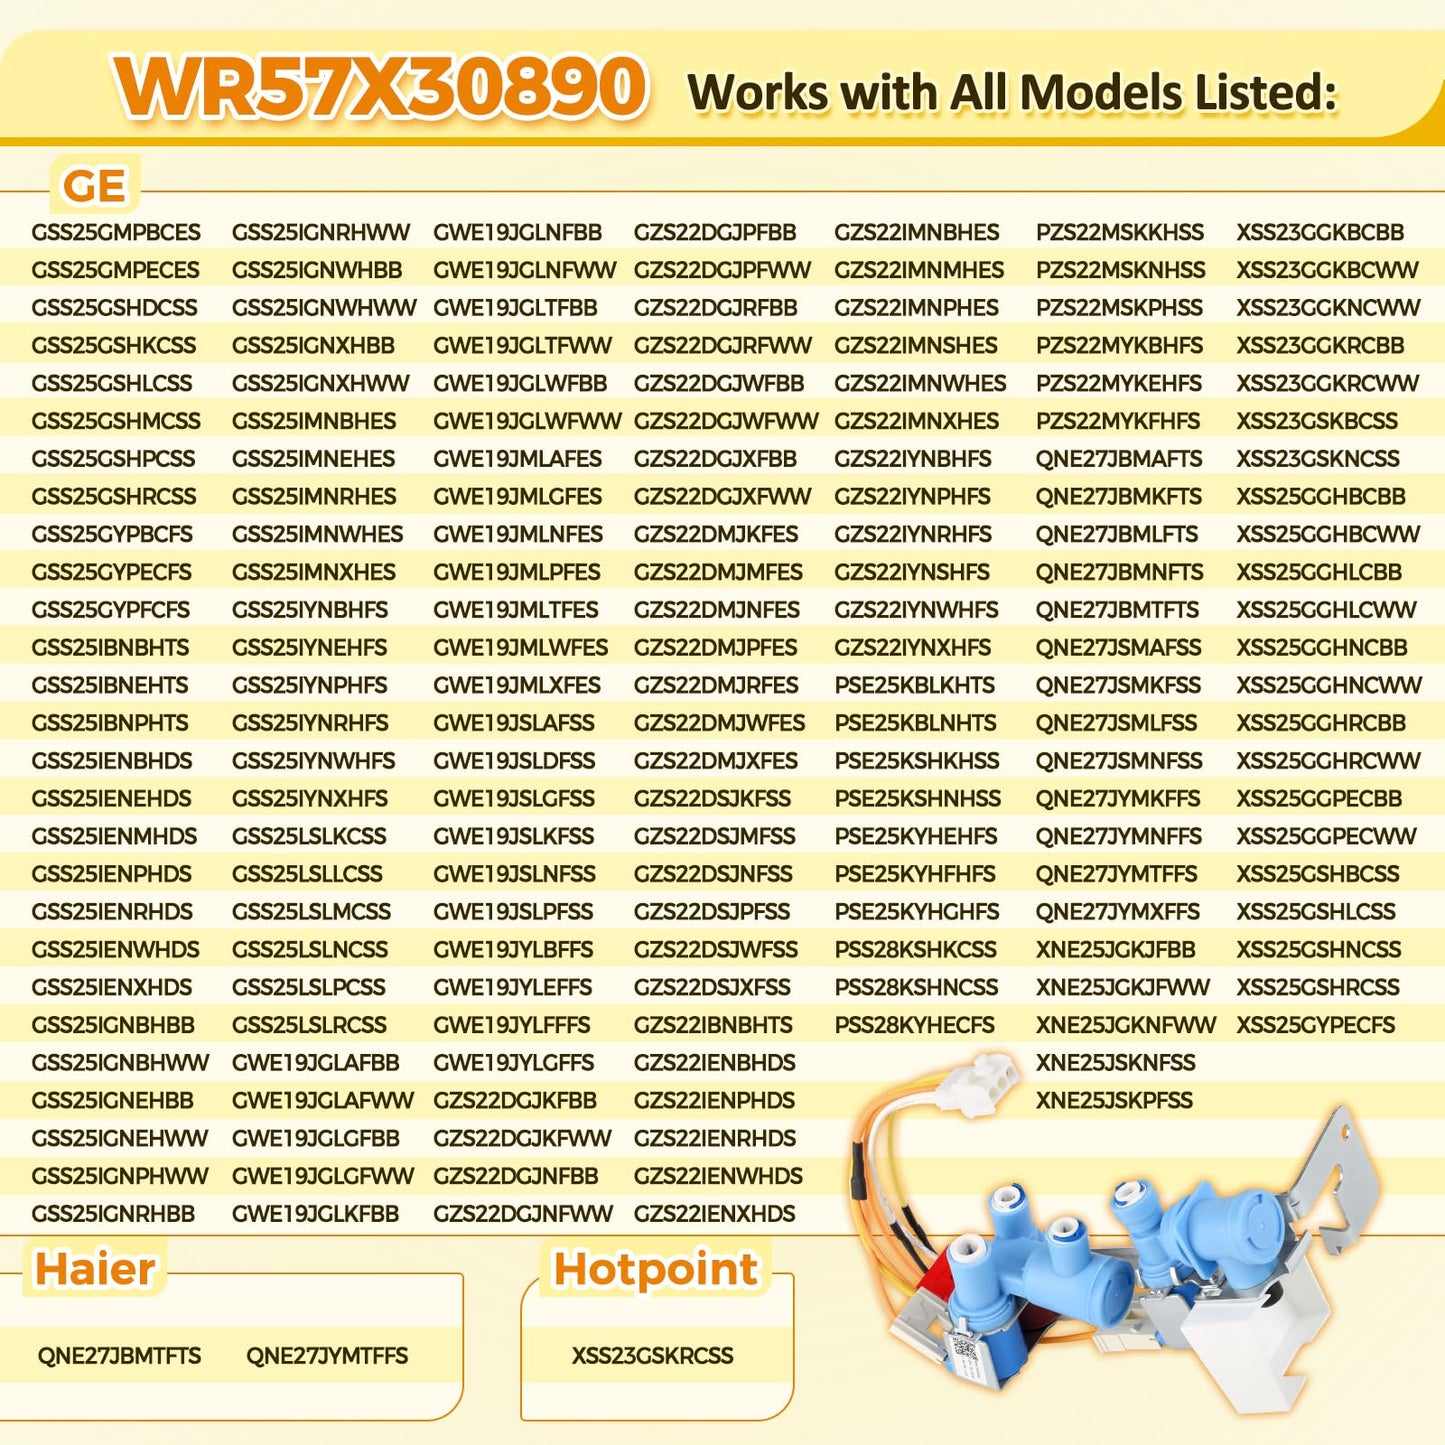
Task: Click model number GZS22IYNRHFS
Action: (913, 534)
